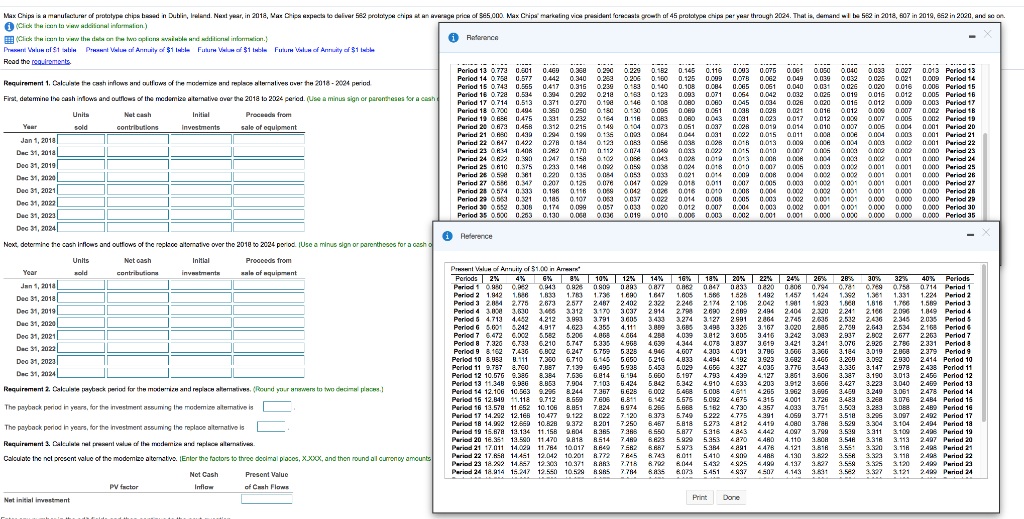
Task: Select Units sold field for Jan 1, 2018 modernize row
Action: point(82,140)
